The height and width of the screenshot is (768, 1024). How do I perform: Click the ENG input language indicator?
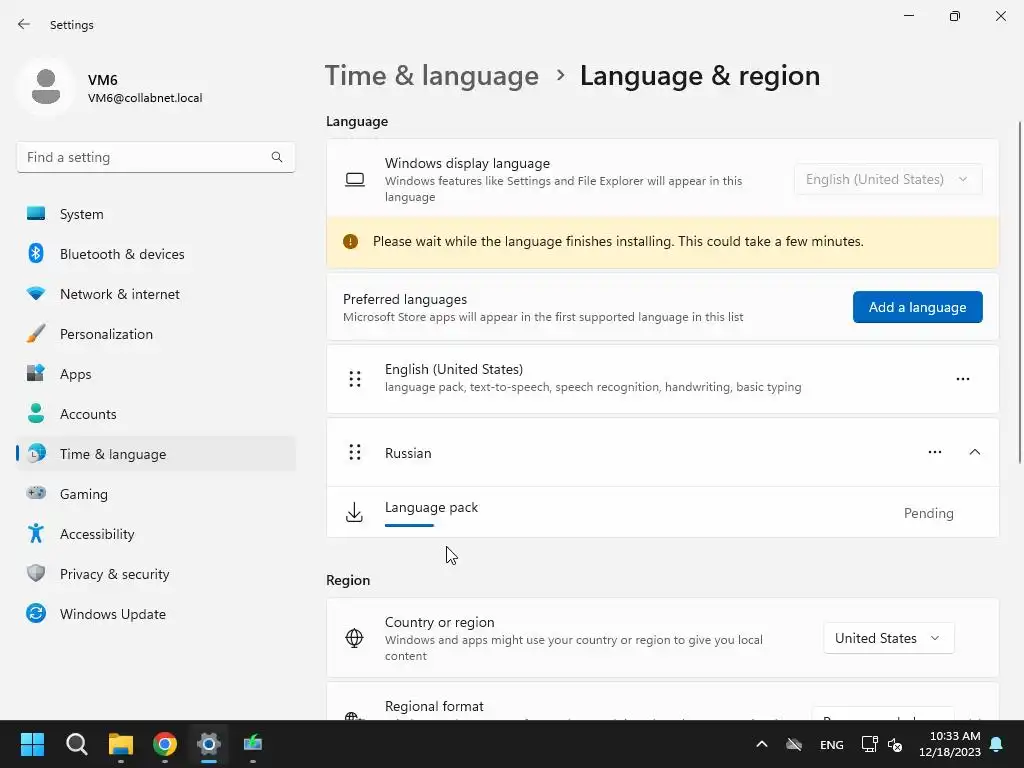(831, 744)
